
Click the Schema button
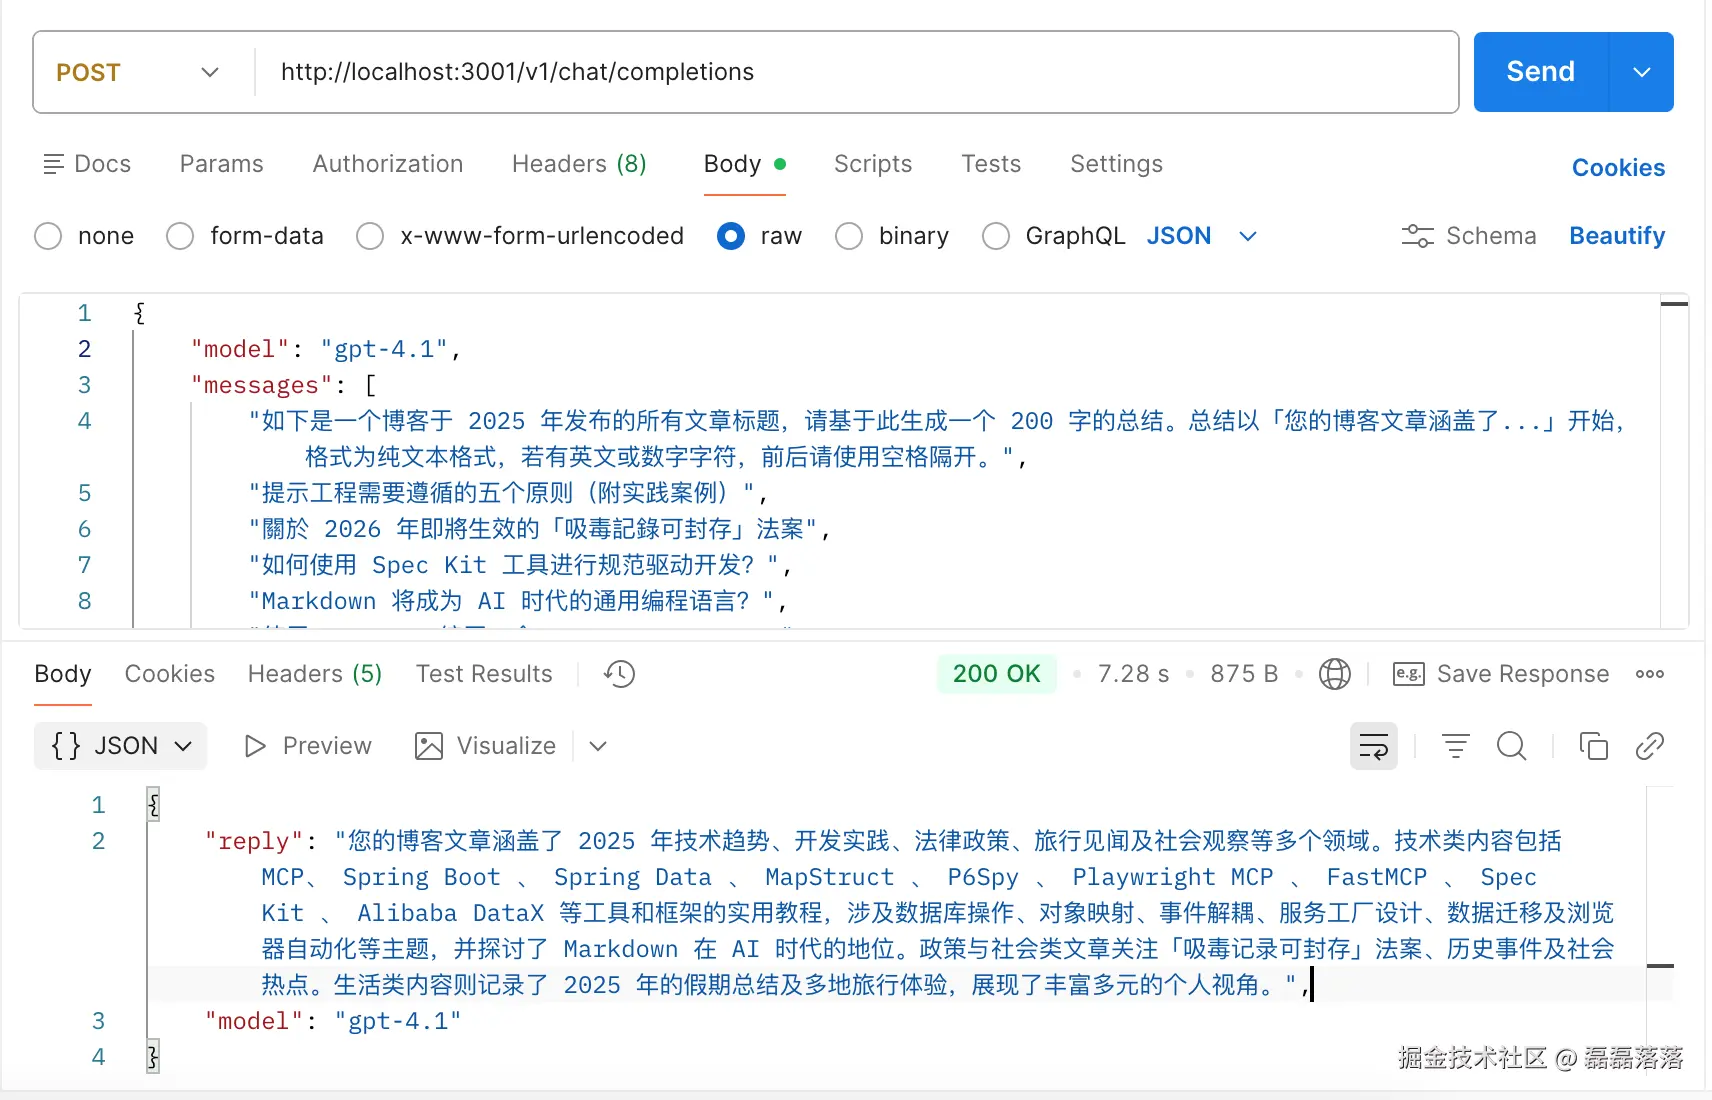tap(1469, 236)
